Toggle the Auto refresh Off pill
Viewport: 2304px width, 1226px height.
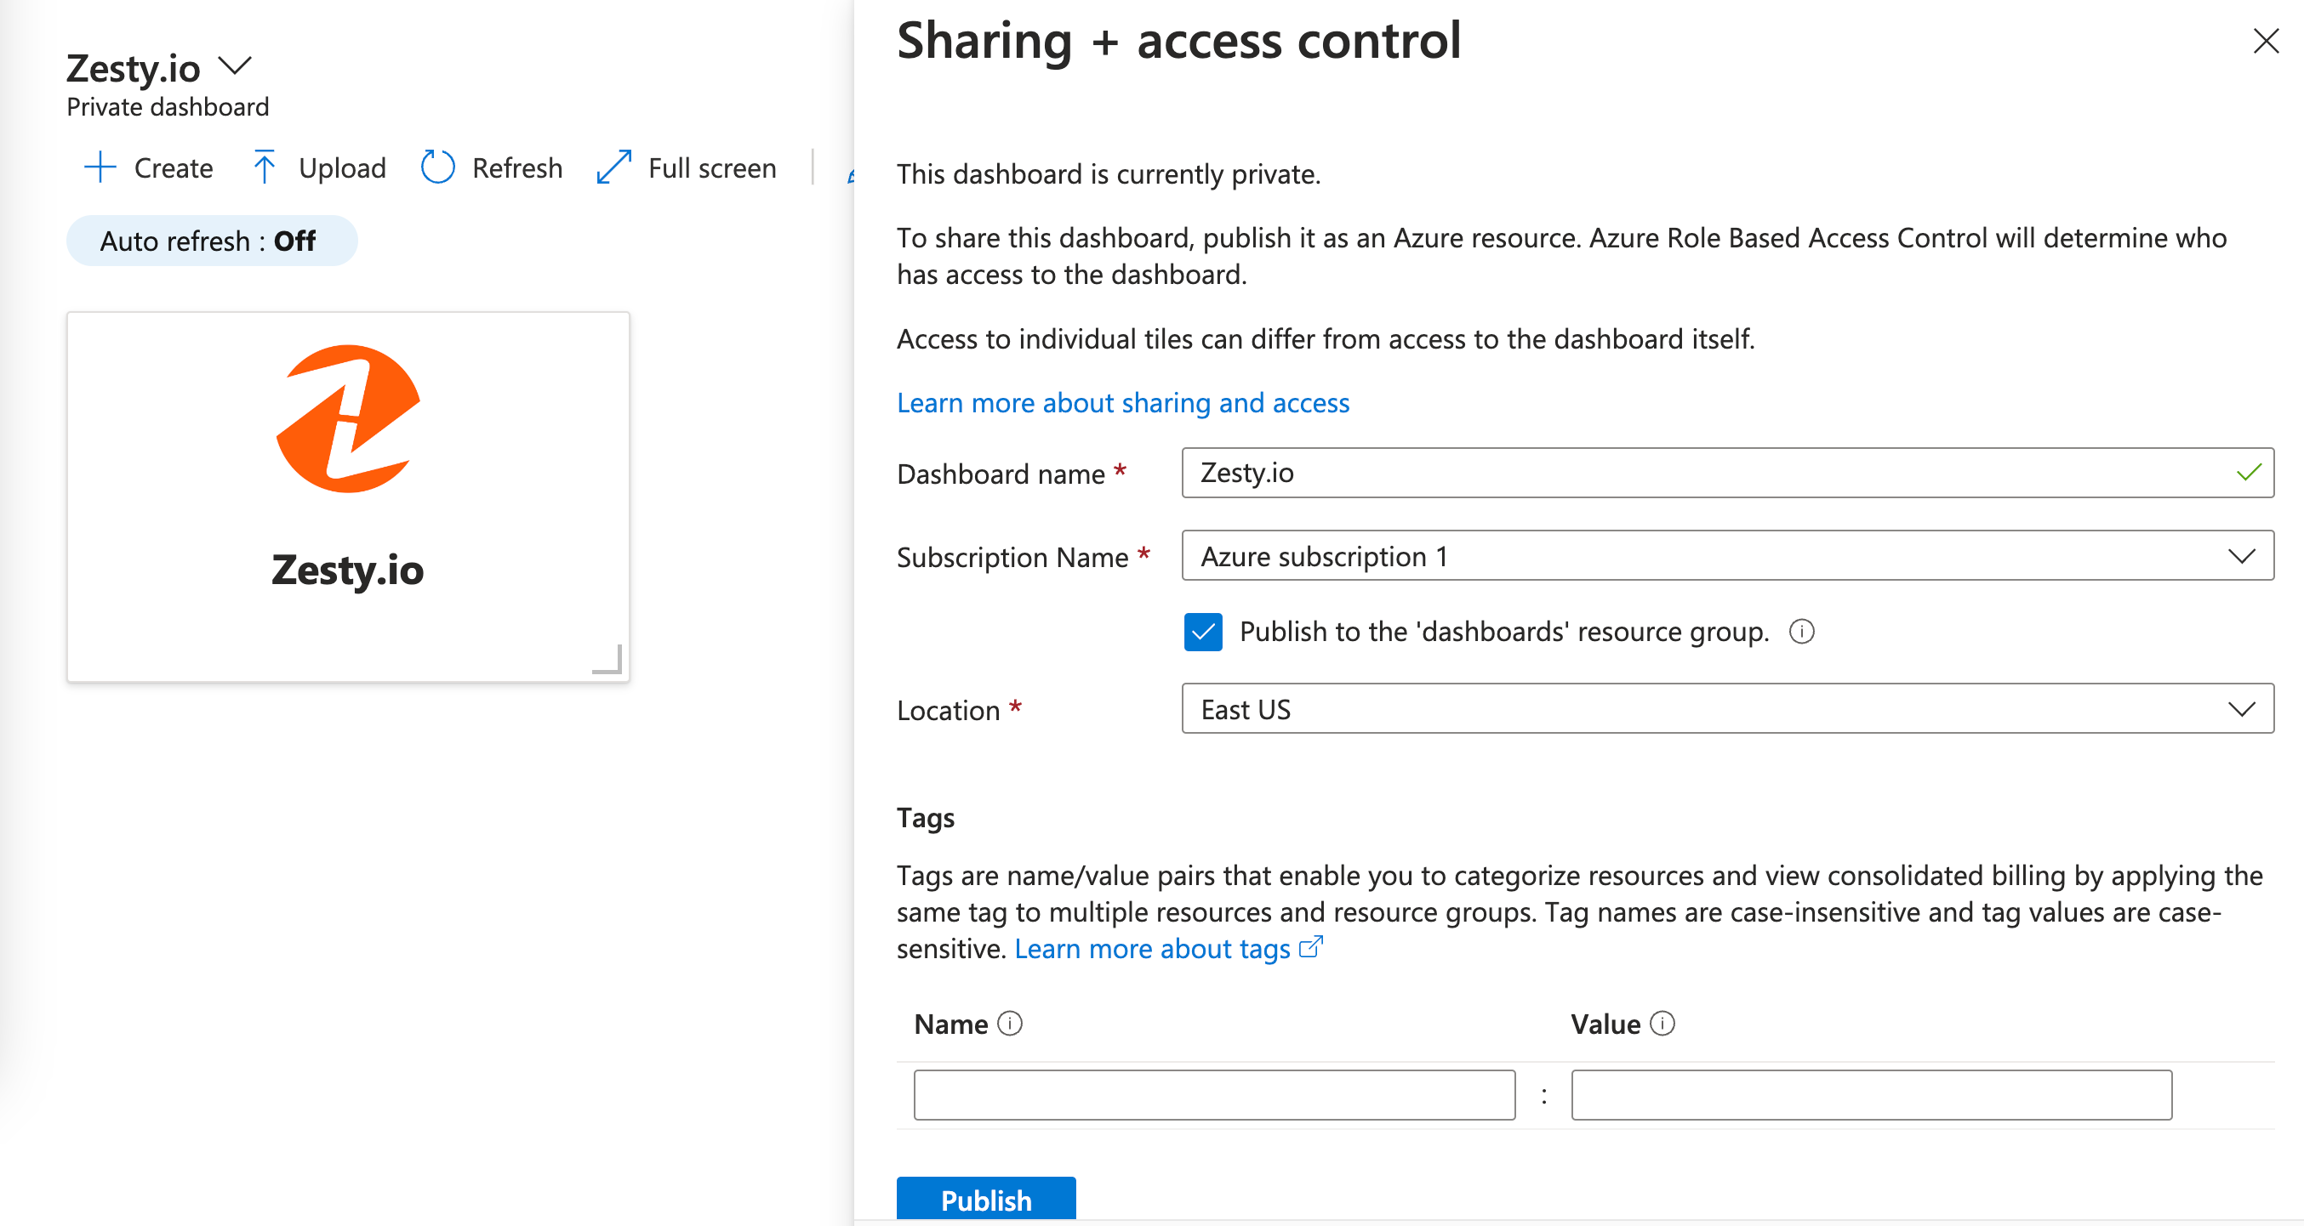[x=212, y=241]
